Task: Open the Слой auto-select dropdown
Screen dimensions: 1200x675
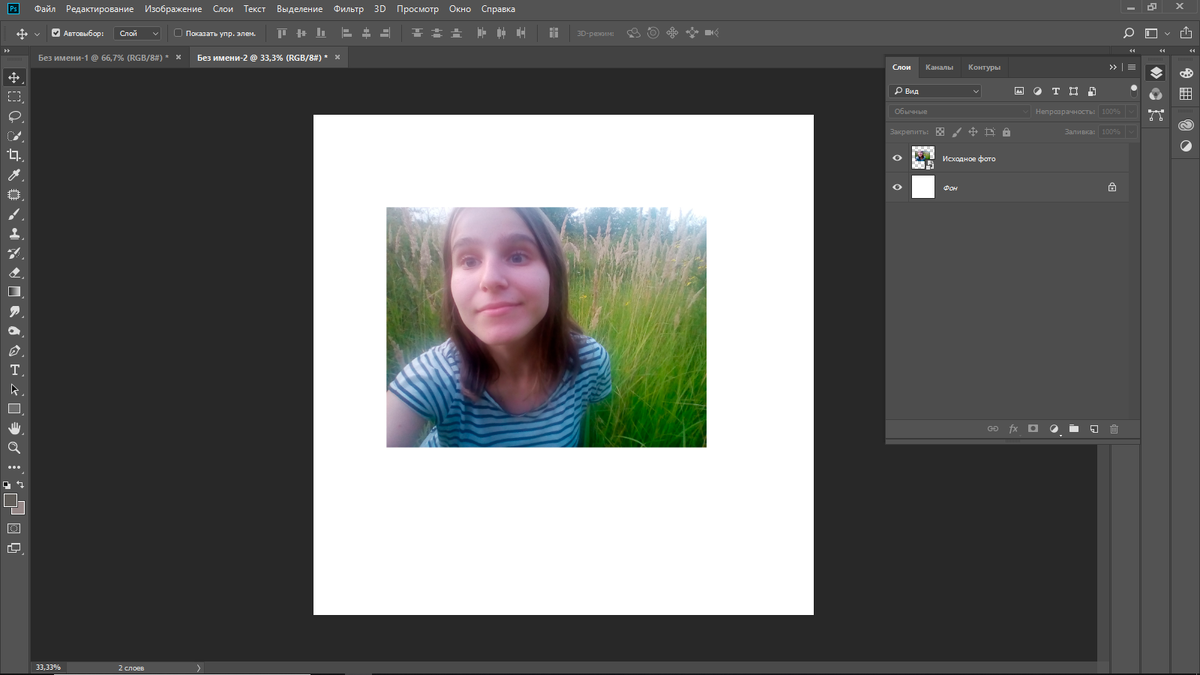Action: pos(138,33)
